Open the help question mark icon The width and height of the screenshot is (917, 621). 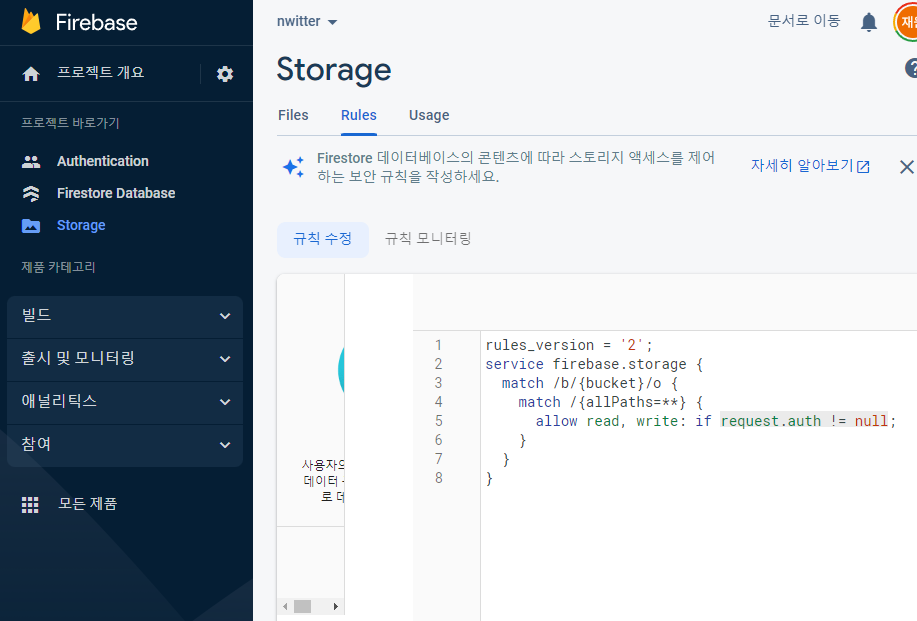[x=911, y=68]
